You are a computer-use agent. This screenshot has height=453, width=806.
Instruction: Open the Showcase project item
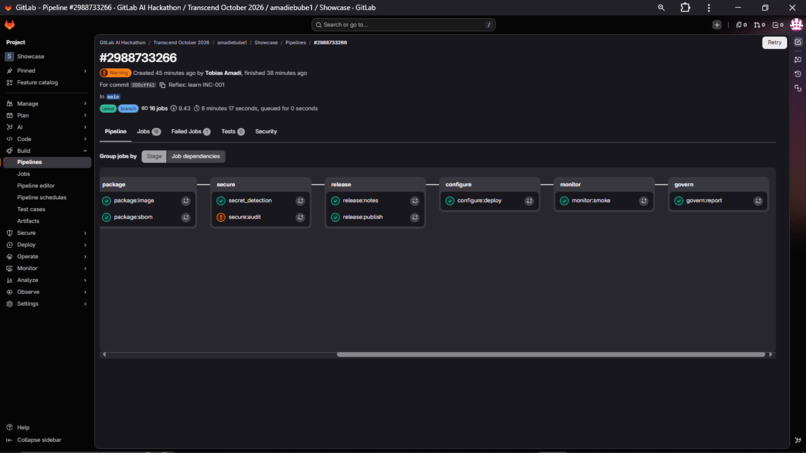(31, 57)
